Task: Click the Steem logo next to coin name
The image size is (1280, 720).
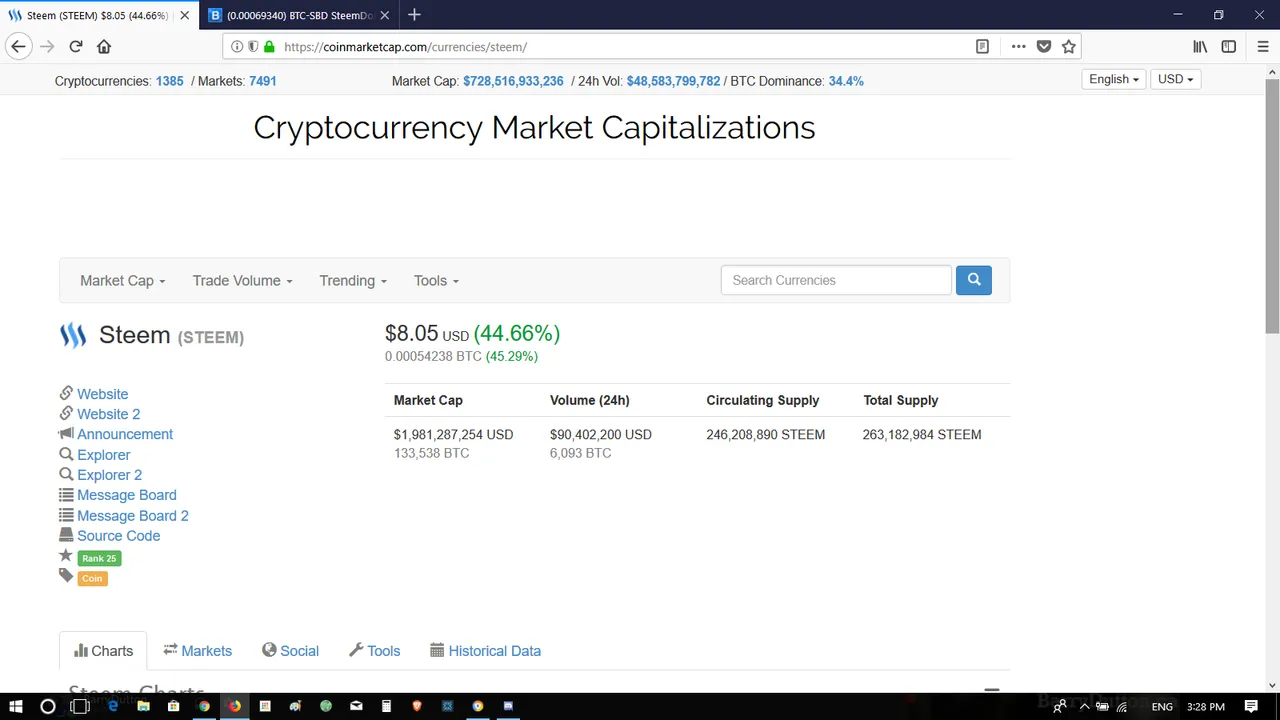Action: [73, 336]
